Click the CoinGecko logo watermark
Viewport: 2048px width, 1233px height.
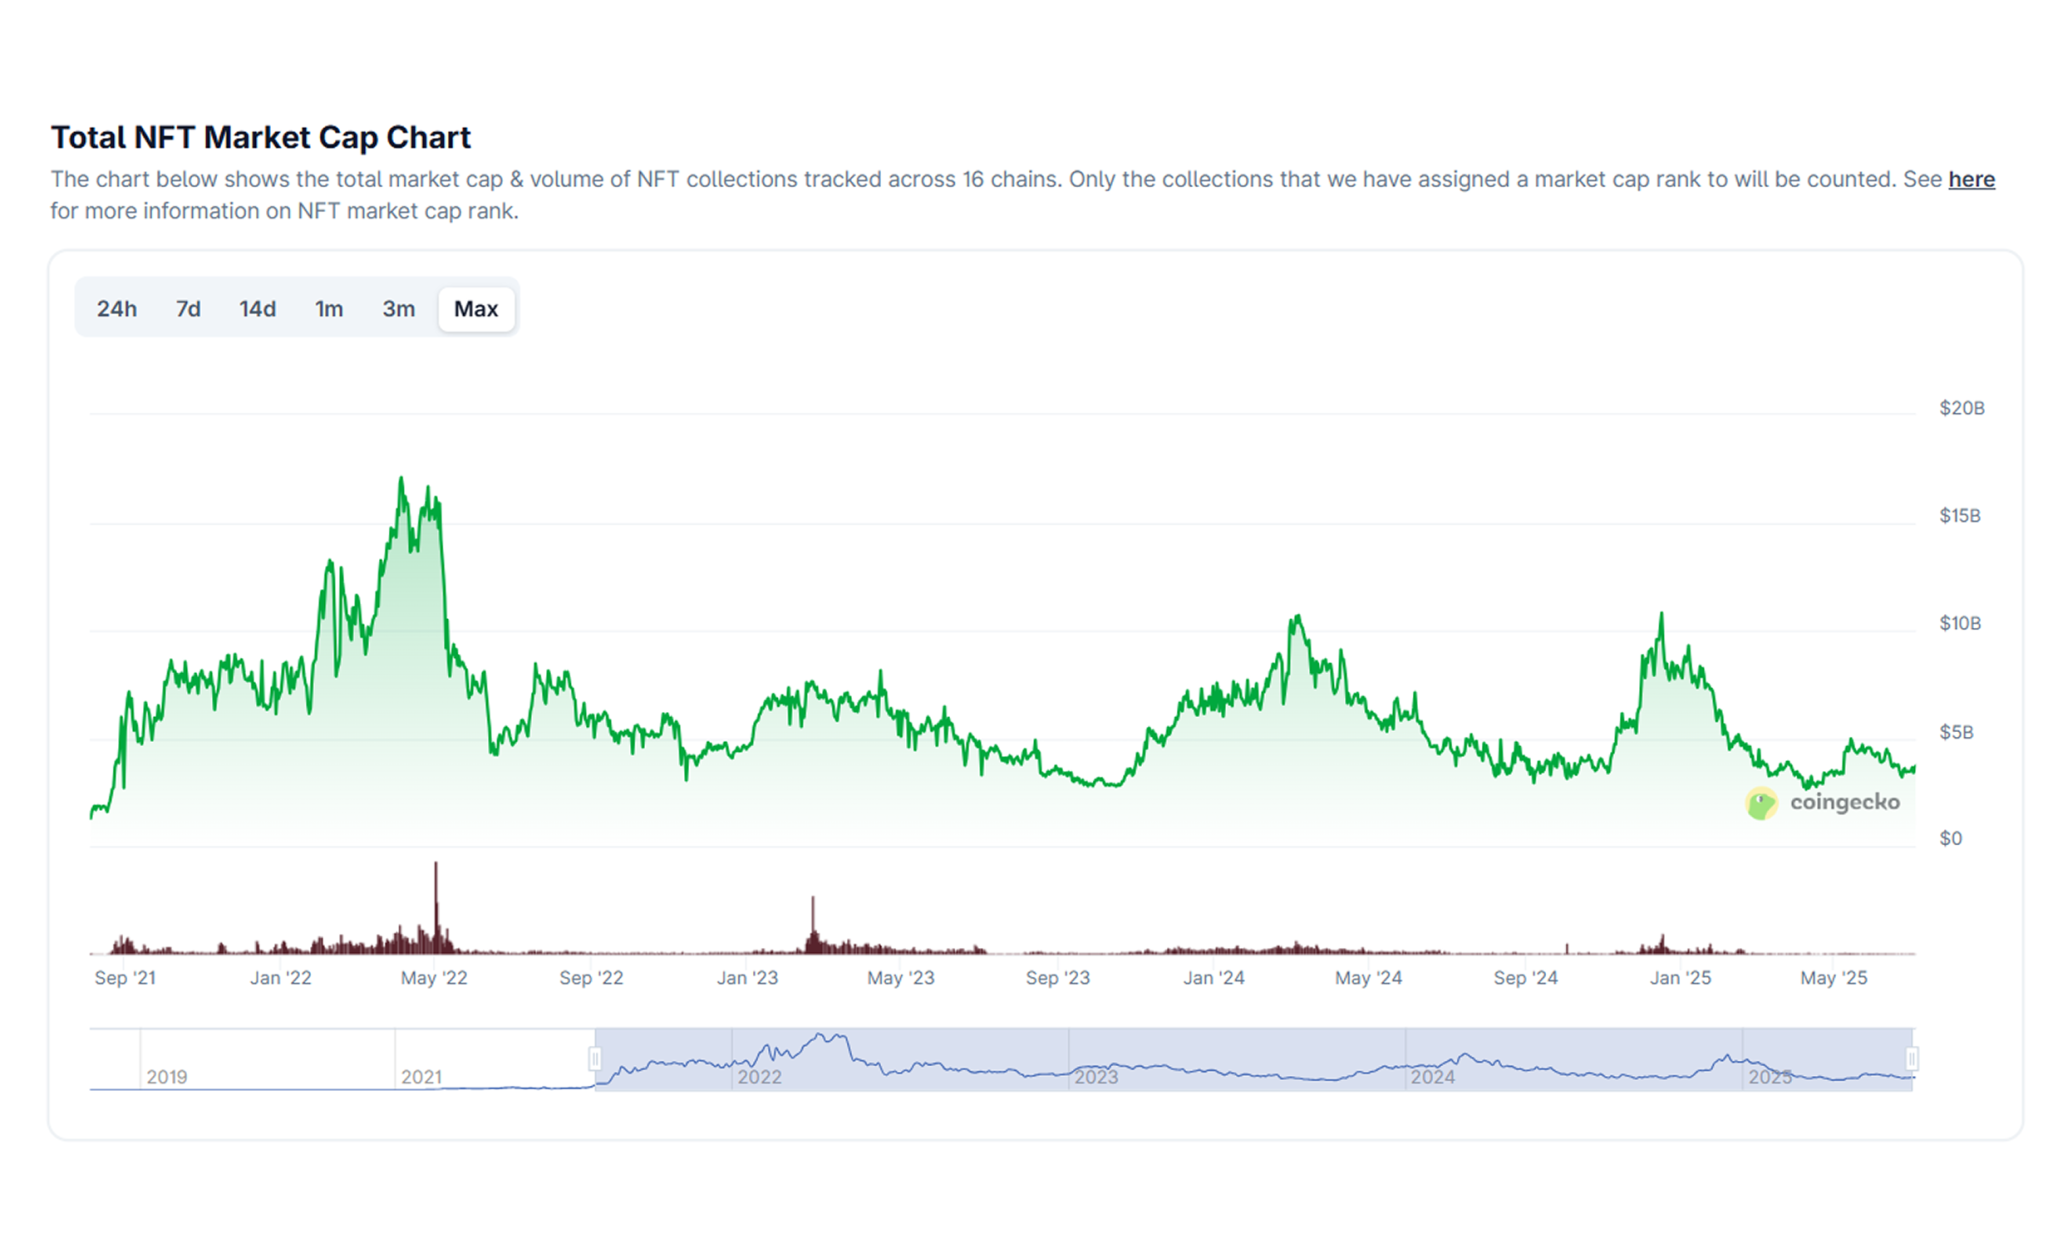click(x=1824, y=803)
